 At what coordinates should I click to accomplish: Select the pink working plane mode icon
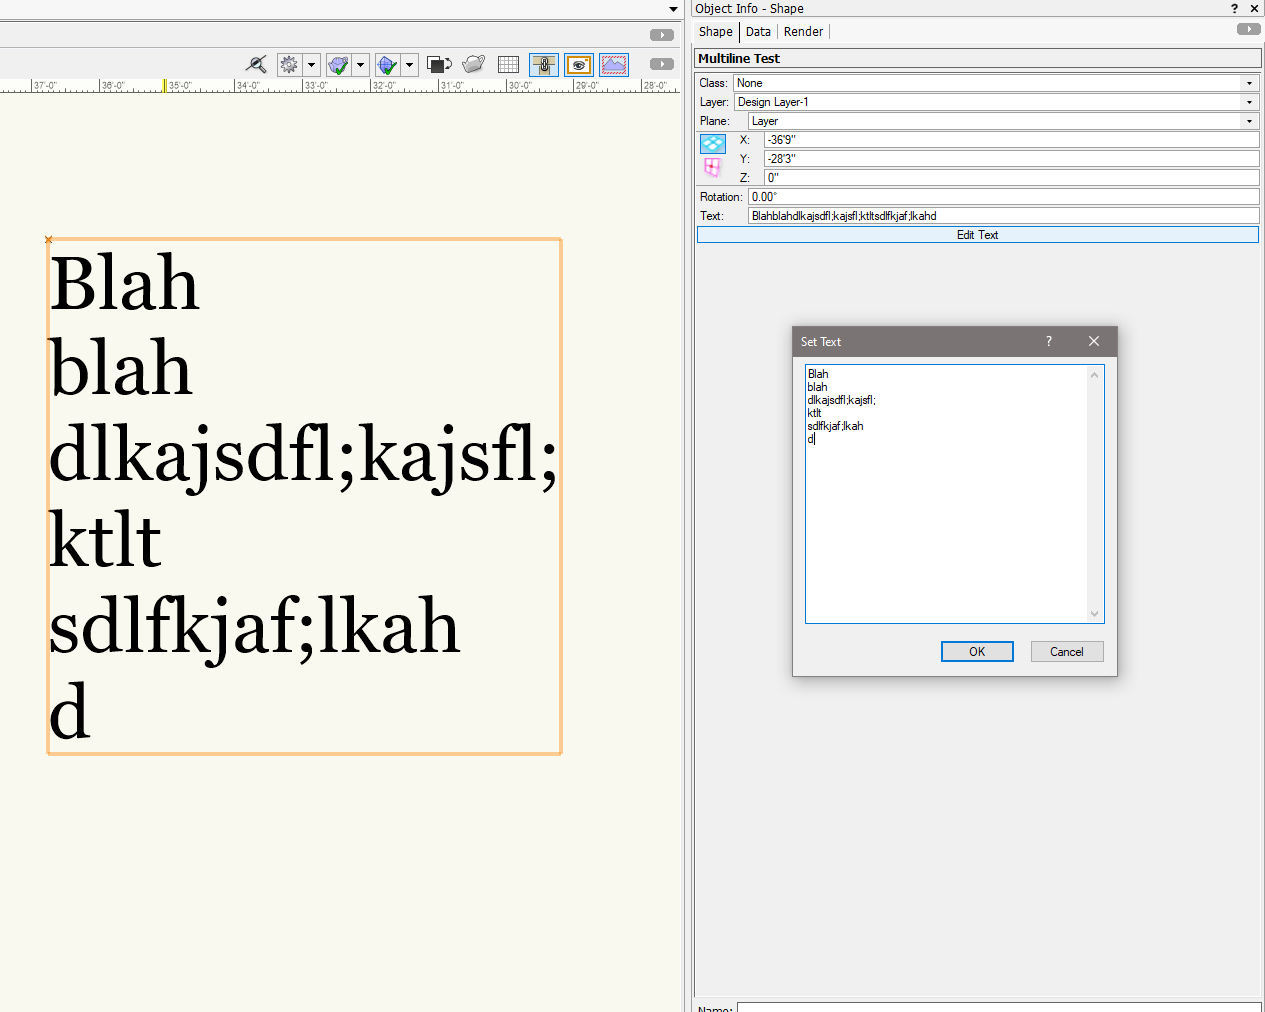click(x=712, y=167)
